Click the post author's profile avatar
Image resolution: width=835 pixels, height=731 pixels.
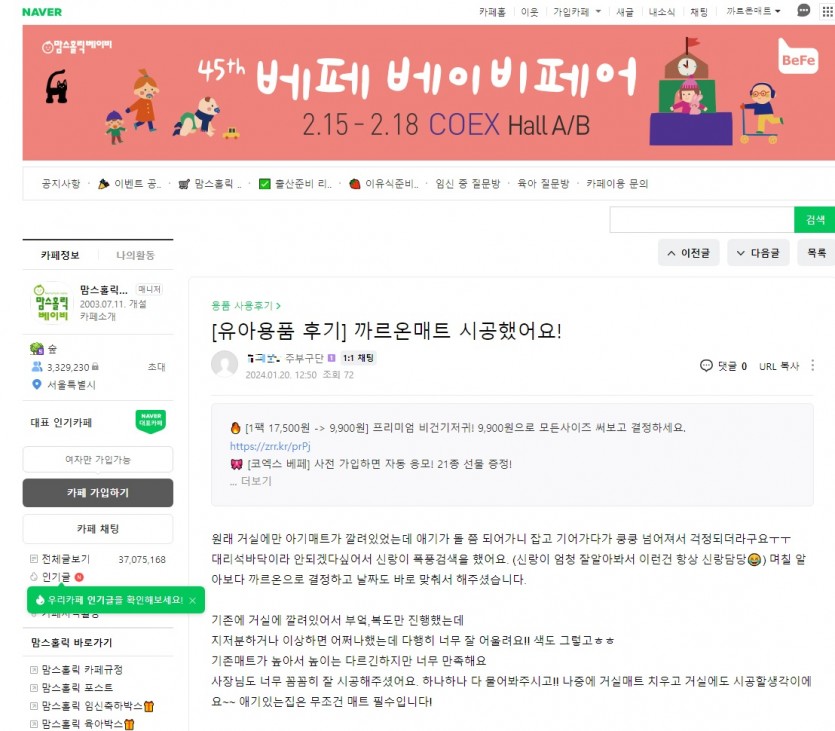point(224,364)
